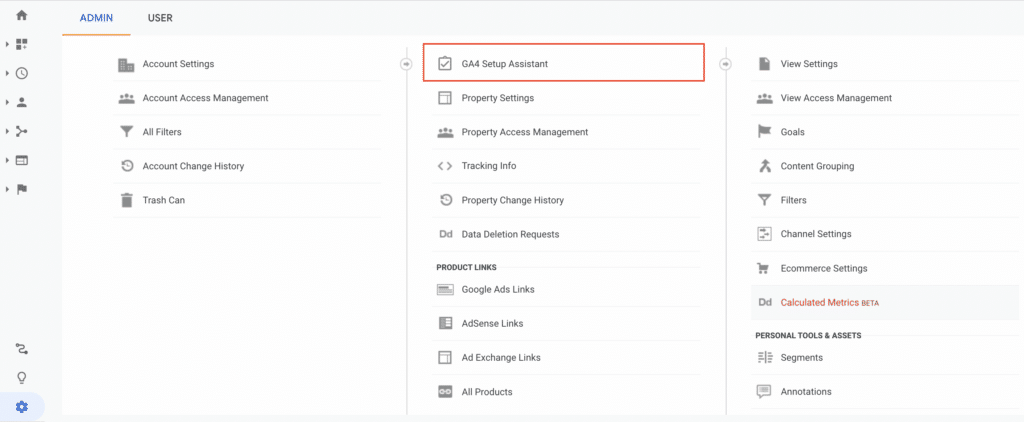Image resolution: width=1024 pixels, height=422 pixels.
Task: Click the Admin gear icon
Action: coord(22,407)
